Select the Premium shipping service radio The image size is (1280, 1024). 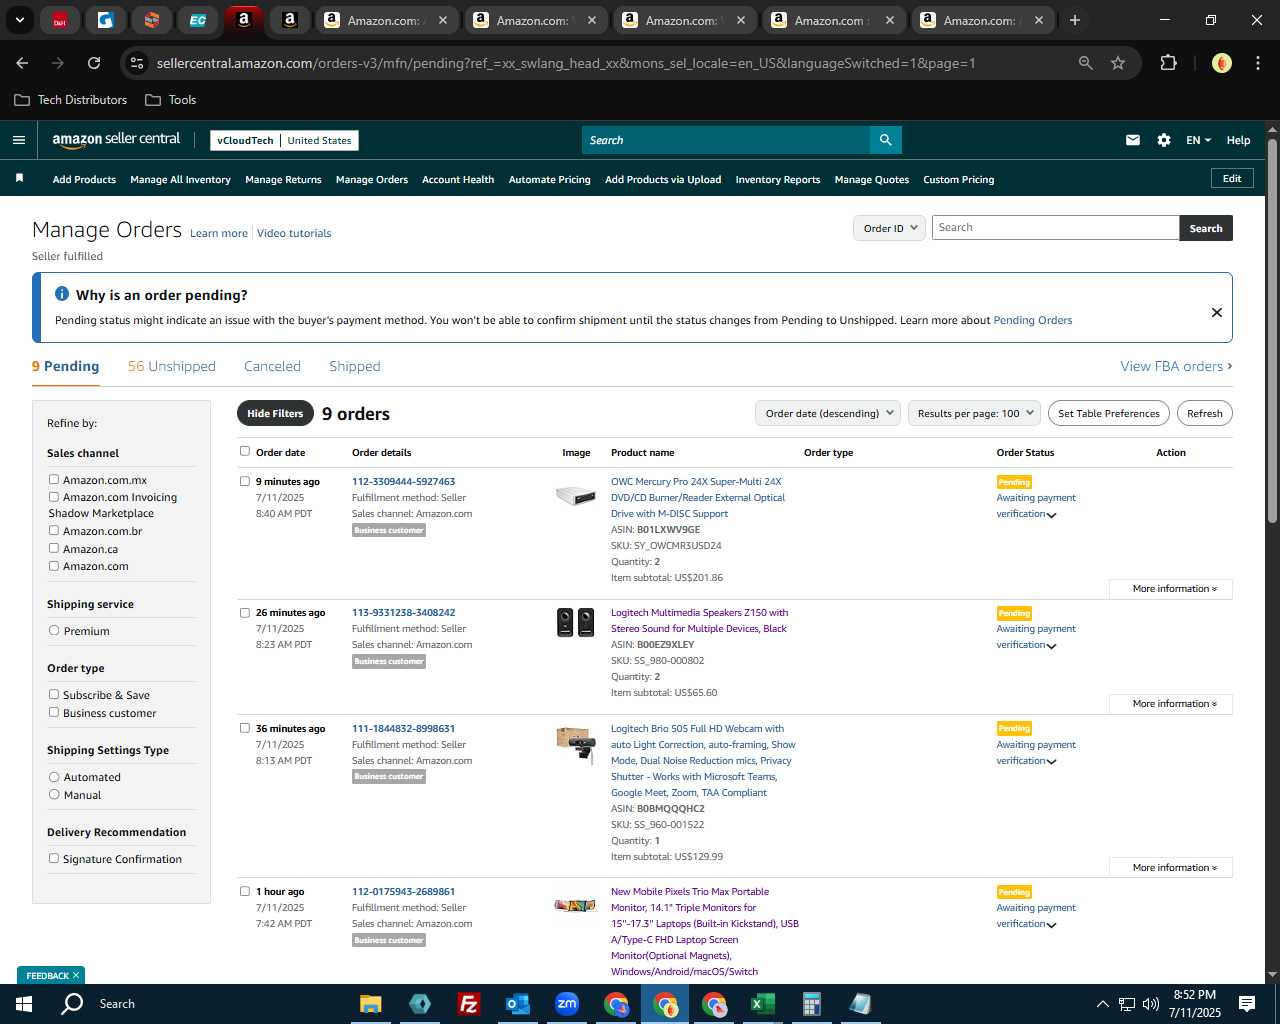tap(54, 630)
